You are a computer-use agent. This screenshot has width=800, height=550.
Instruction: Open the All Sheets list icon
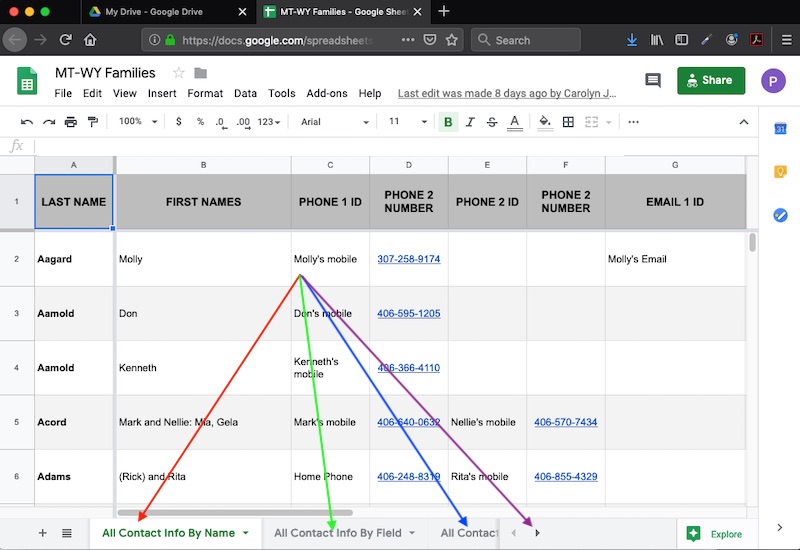pos(67,533)
